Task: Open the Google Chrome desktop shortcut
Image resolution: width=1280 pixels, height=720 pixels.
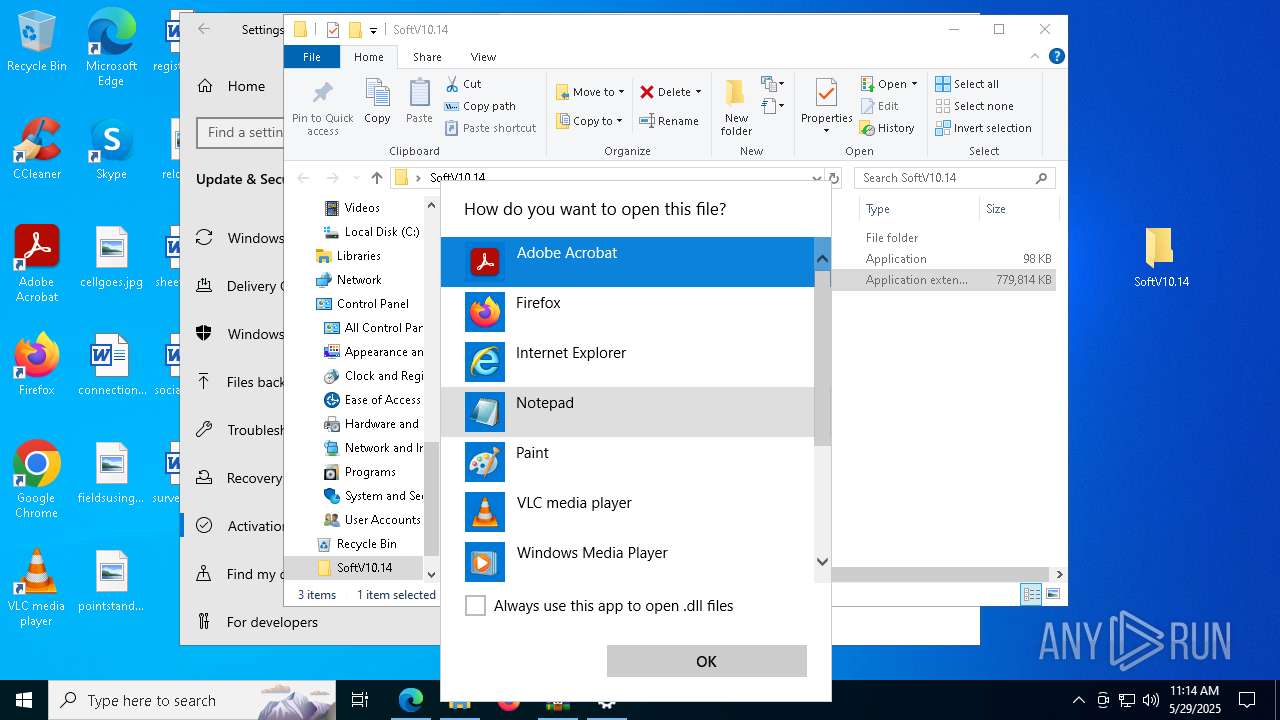Action: point(37,480)
